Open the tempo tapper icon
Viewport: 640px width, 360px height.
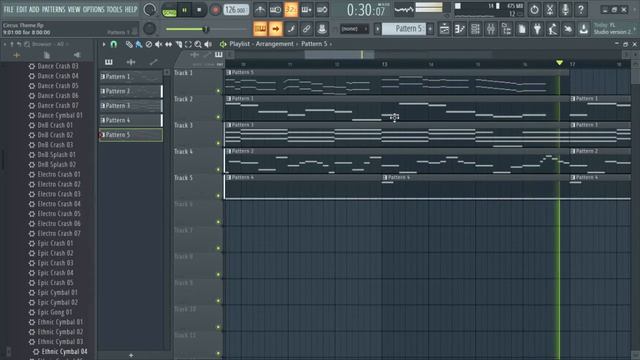[553, 29]
